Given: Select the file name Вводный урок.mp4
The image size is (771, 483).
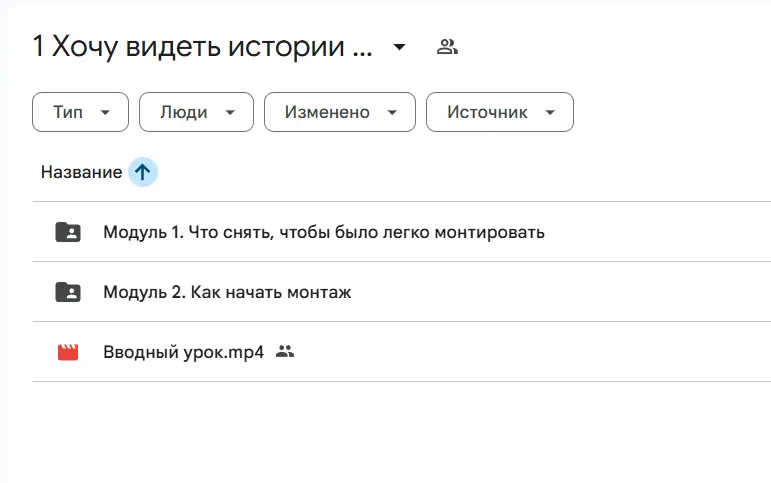Looking at the screenshot, I should click(x=183, y=352).
